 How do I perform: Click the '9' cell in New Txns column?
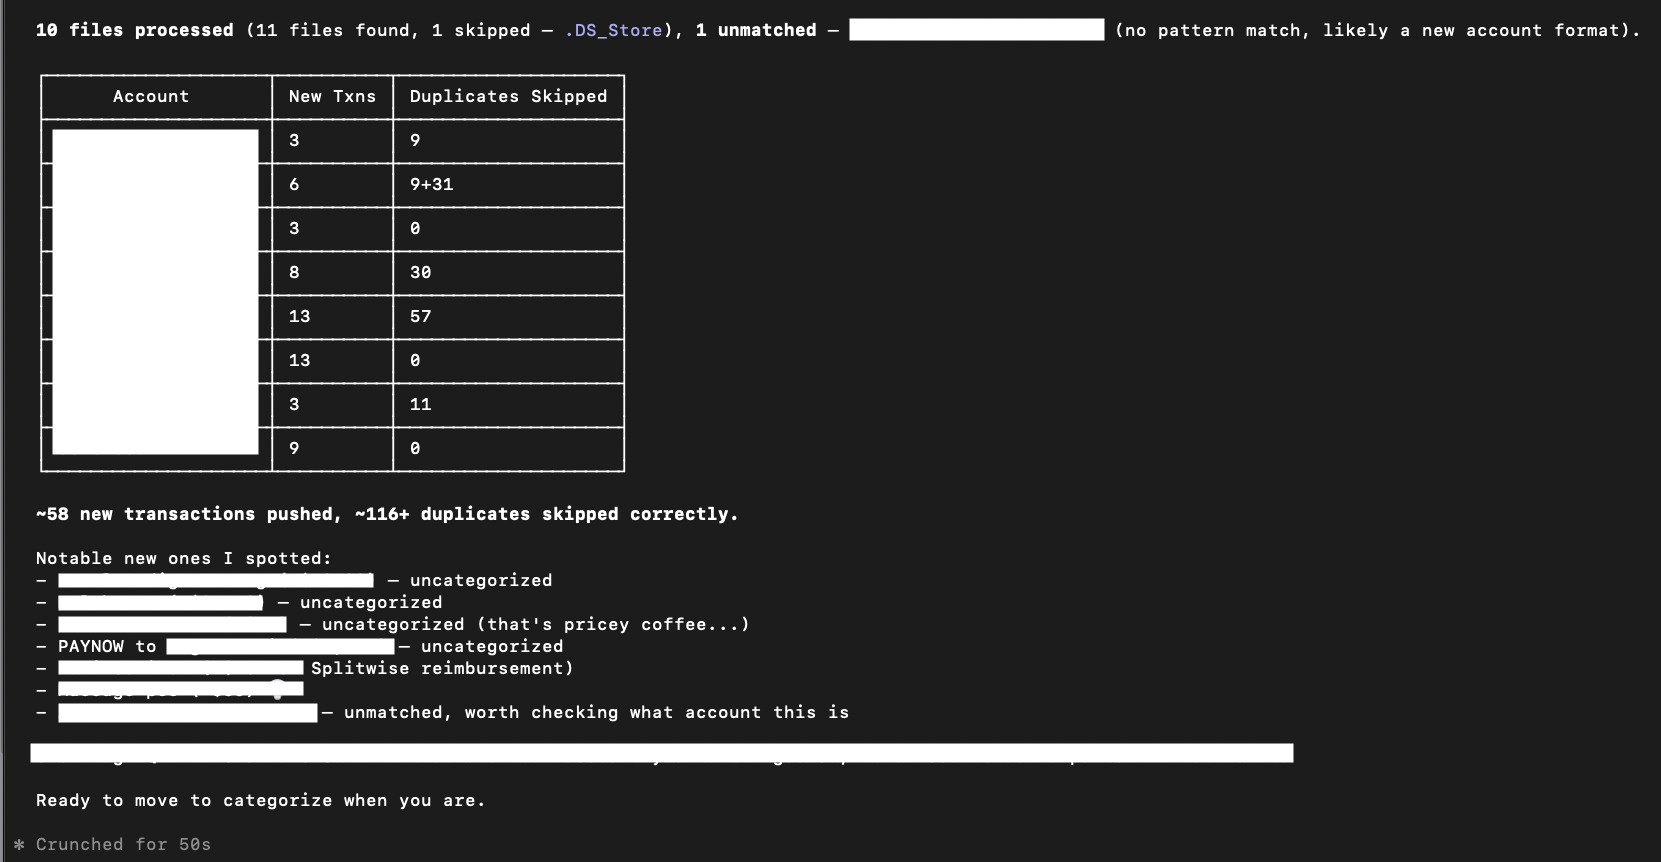pyautogui.click(x=294, y=449)
